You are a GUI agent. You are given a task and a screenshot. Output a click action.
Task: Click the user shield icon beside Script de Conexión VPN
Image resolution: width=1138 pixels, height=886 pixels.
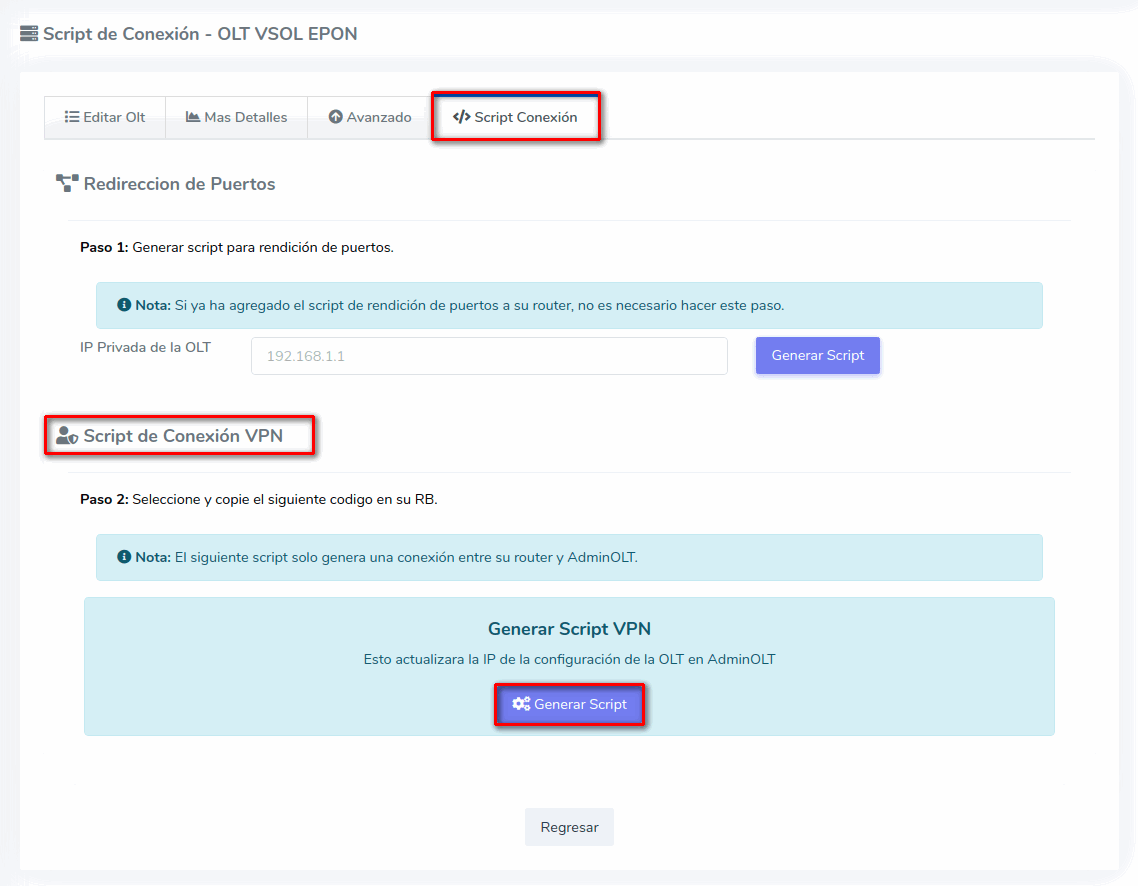67,436
